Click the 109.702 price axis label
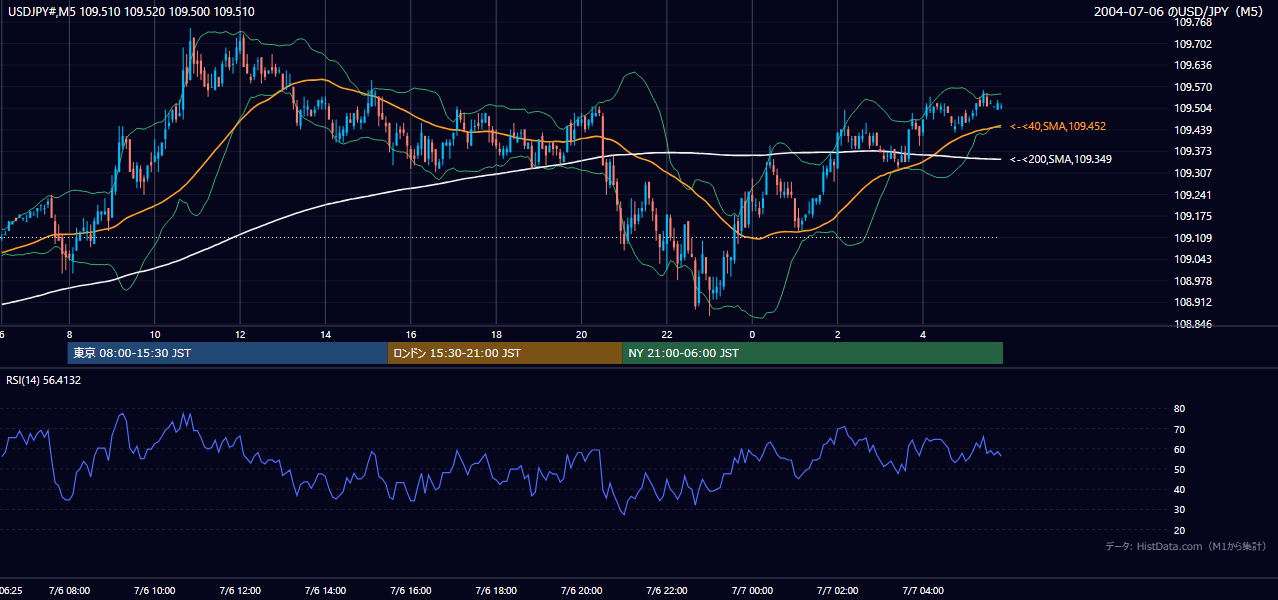1278x600 pixels. (x=1192, y=44)
